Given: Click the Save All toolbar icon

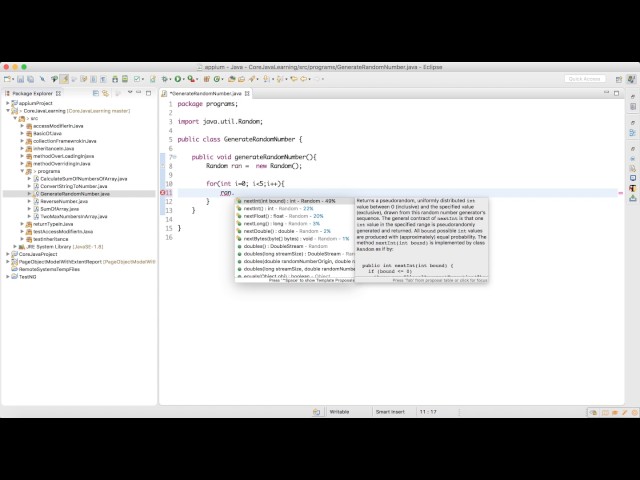Looking at the screenshot, I should coord(30,79).
